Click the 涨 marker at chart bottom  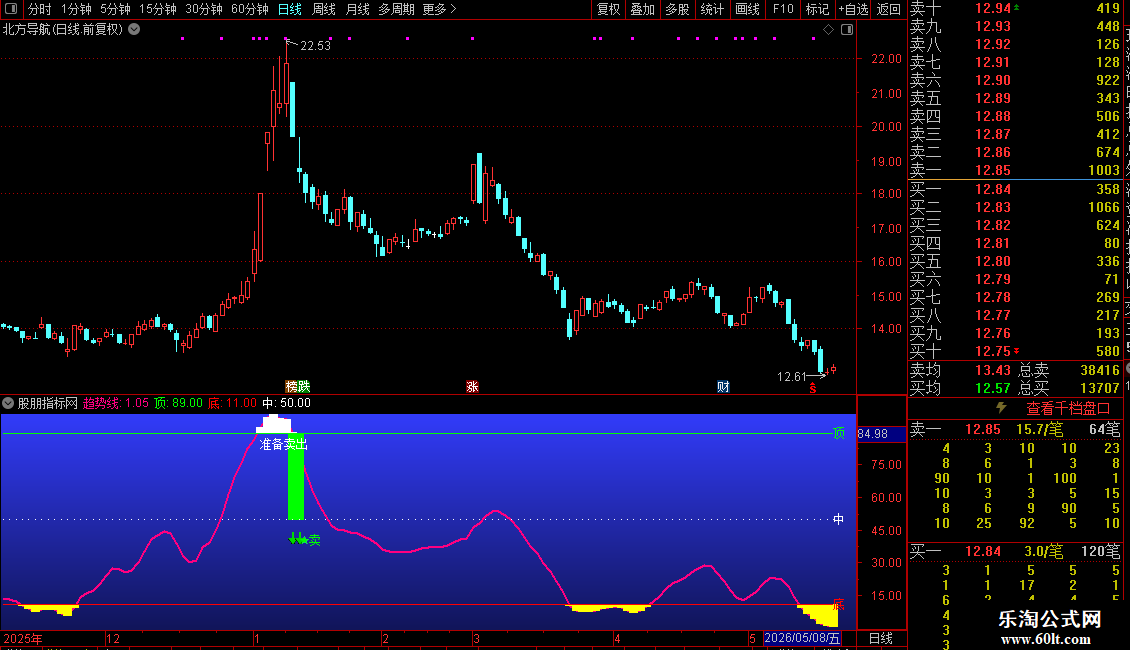click(x=472, y=386)
